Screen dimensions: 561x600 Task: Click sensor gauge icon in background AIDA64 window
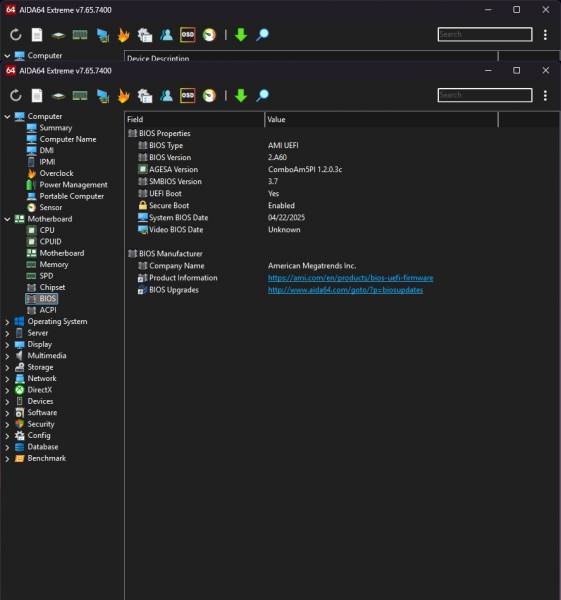coord(209,35)
